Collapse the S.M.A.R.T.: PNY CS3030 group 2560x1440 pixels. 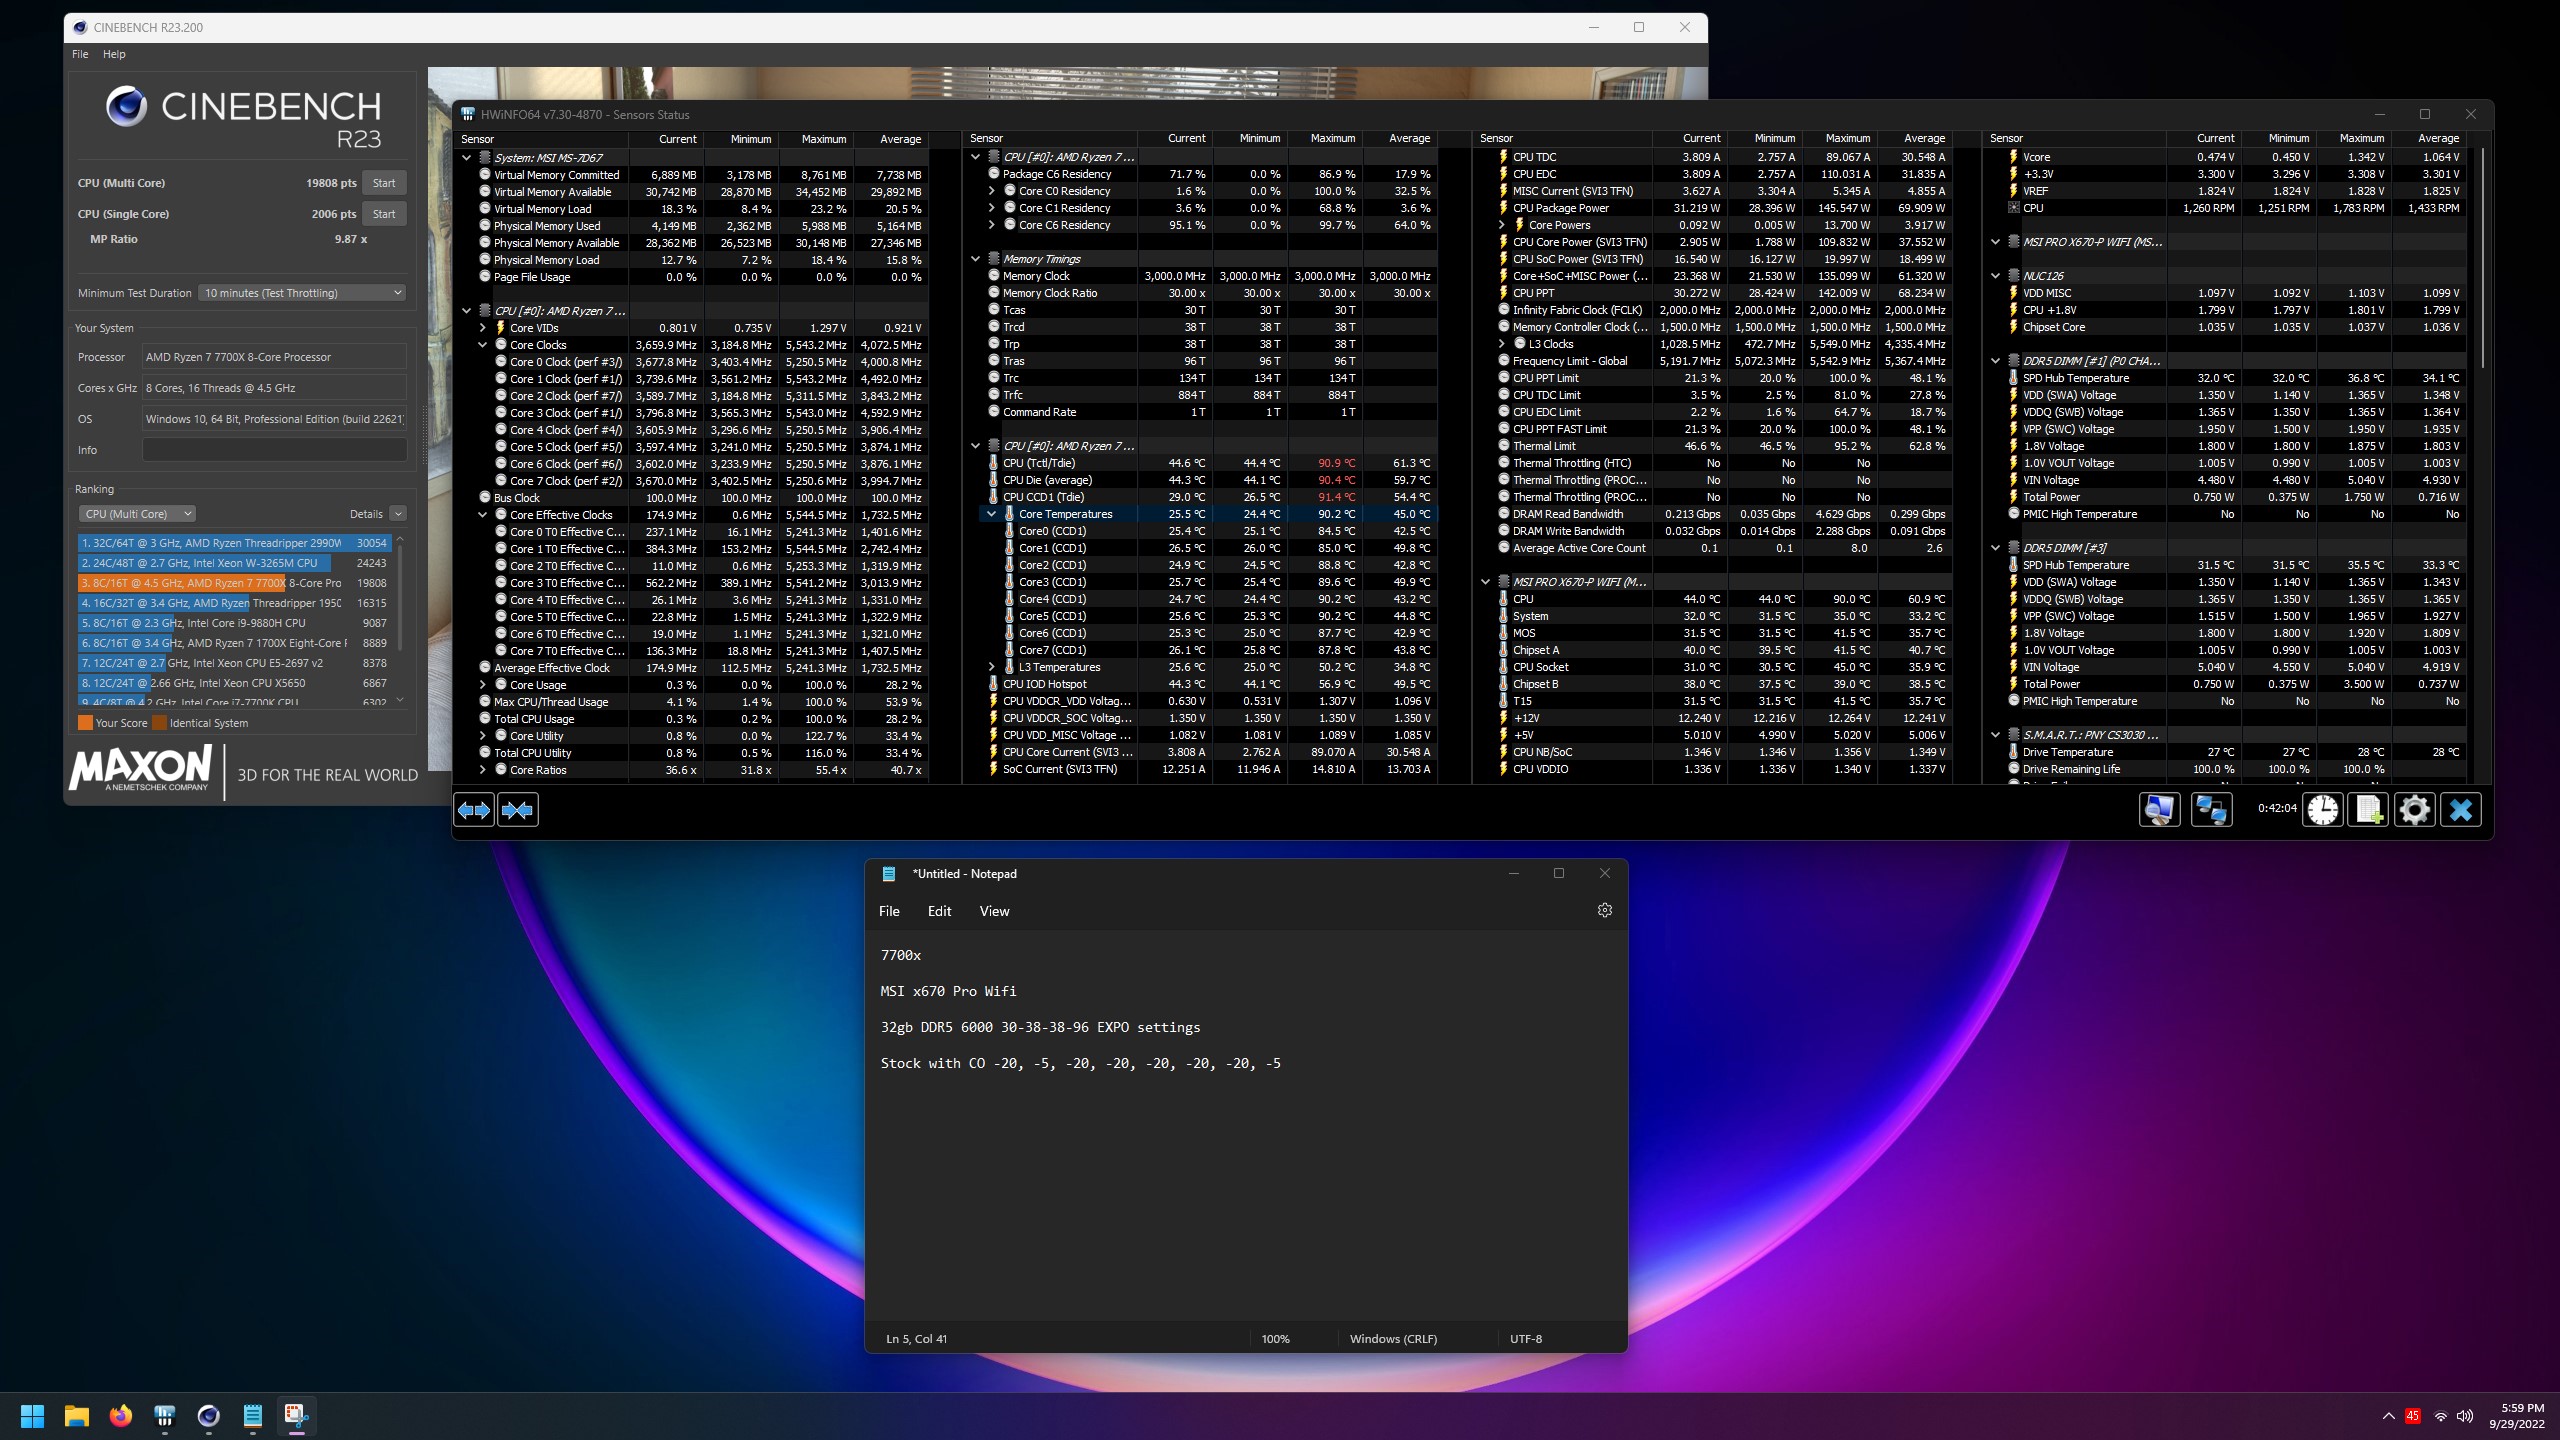[x=1995, y=735]
